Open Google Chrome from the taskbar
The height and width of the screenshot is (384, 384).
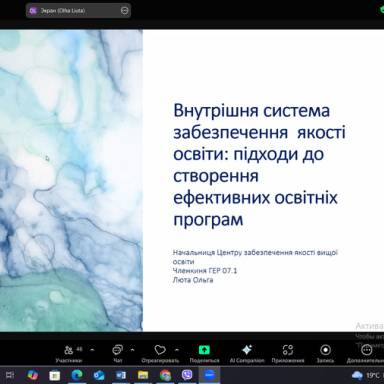tap(165, 376)
